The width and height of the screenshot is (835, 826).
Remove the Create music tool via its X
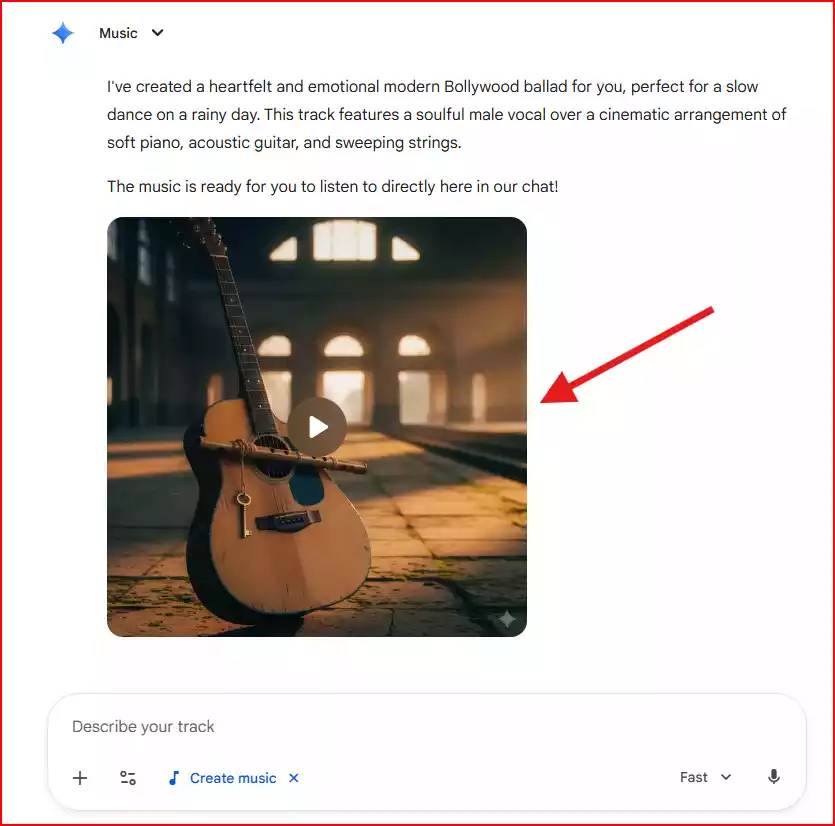(x=293, y=777)
